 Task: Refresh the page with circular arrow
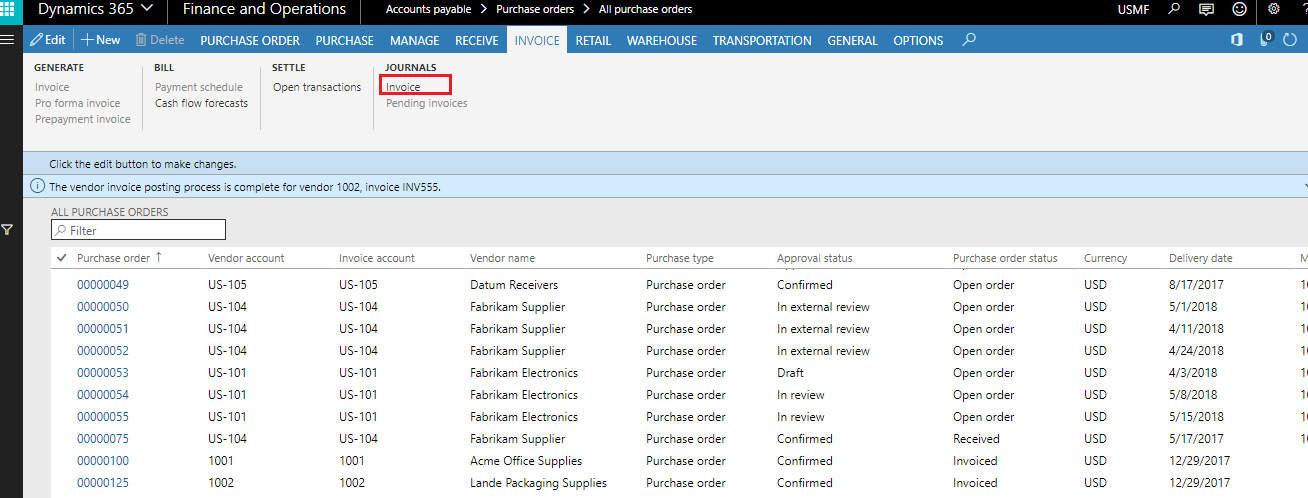1289,40
